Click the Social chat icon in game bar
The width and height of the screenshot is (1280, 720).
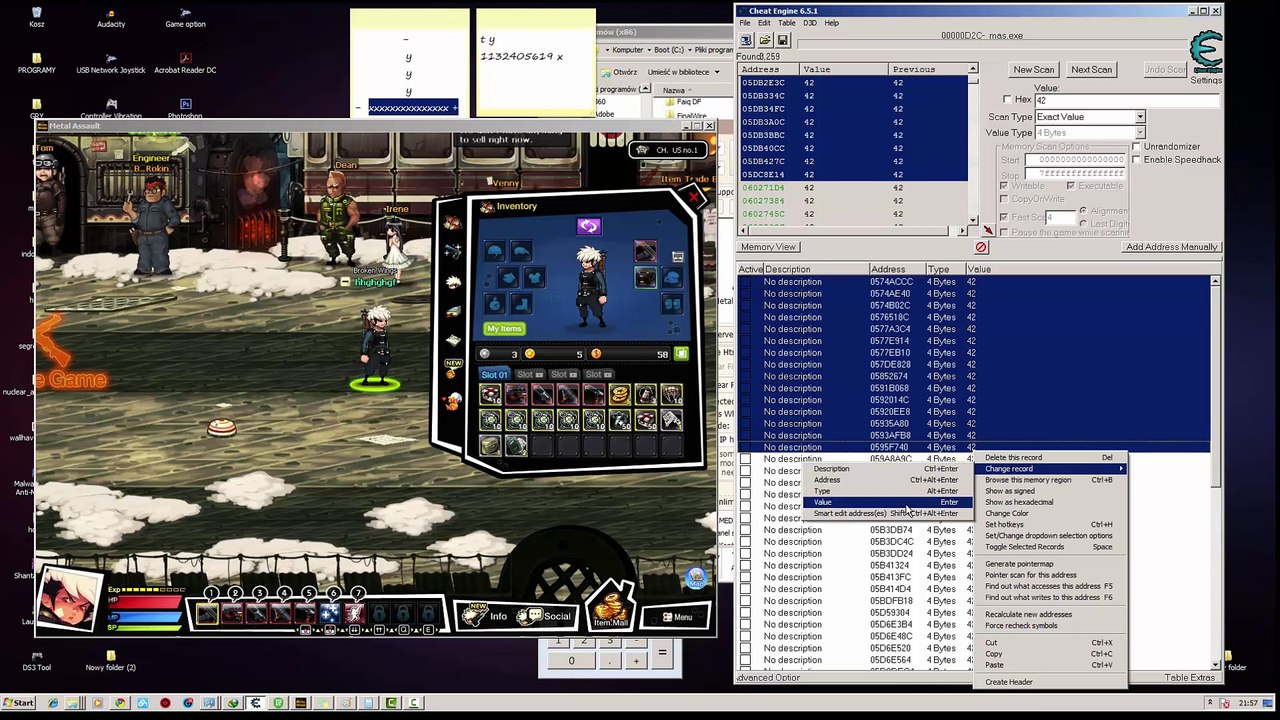546,616
